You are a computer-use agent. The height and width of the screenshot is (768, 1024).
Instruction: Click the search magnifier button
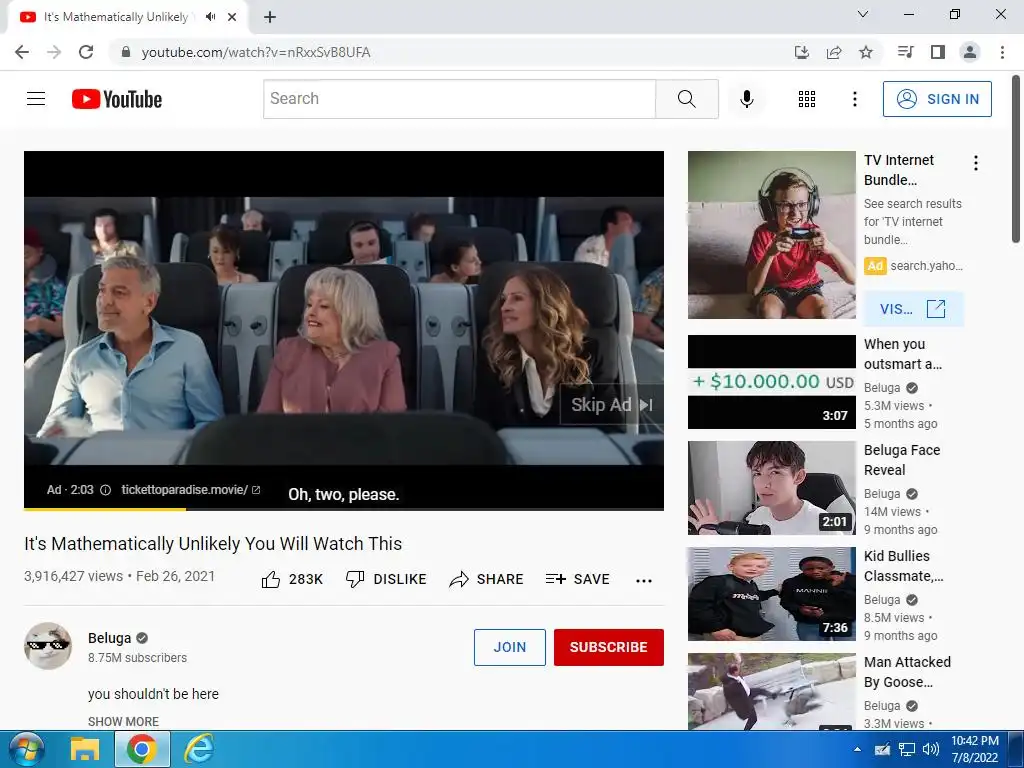coord(686,99)
